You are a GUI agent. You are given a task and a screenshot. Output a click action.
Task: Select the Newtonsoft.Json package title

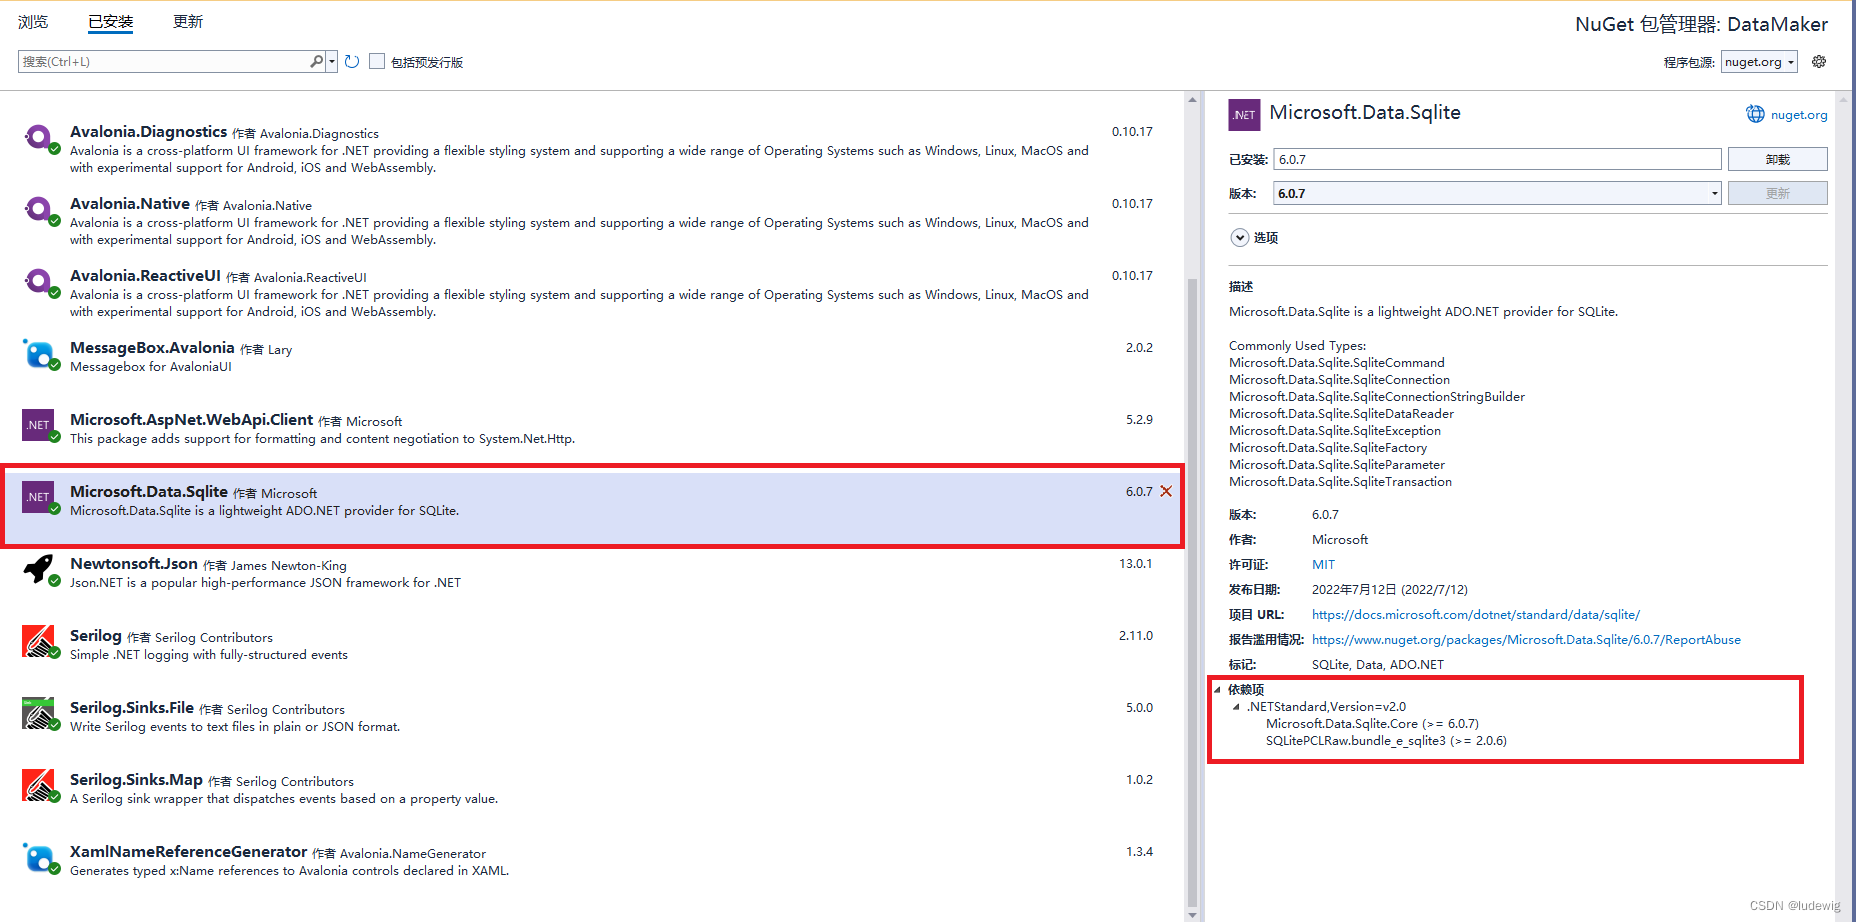[134, 564]
